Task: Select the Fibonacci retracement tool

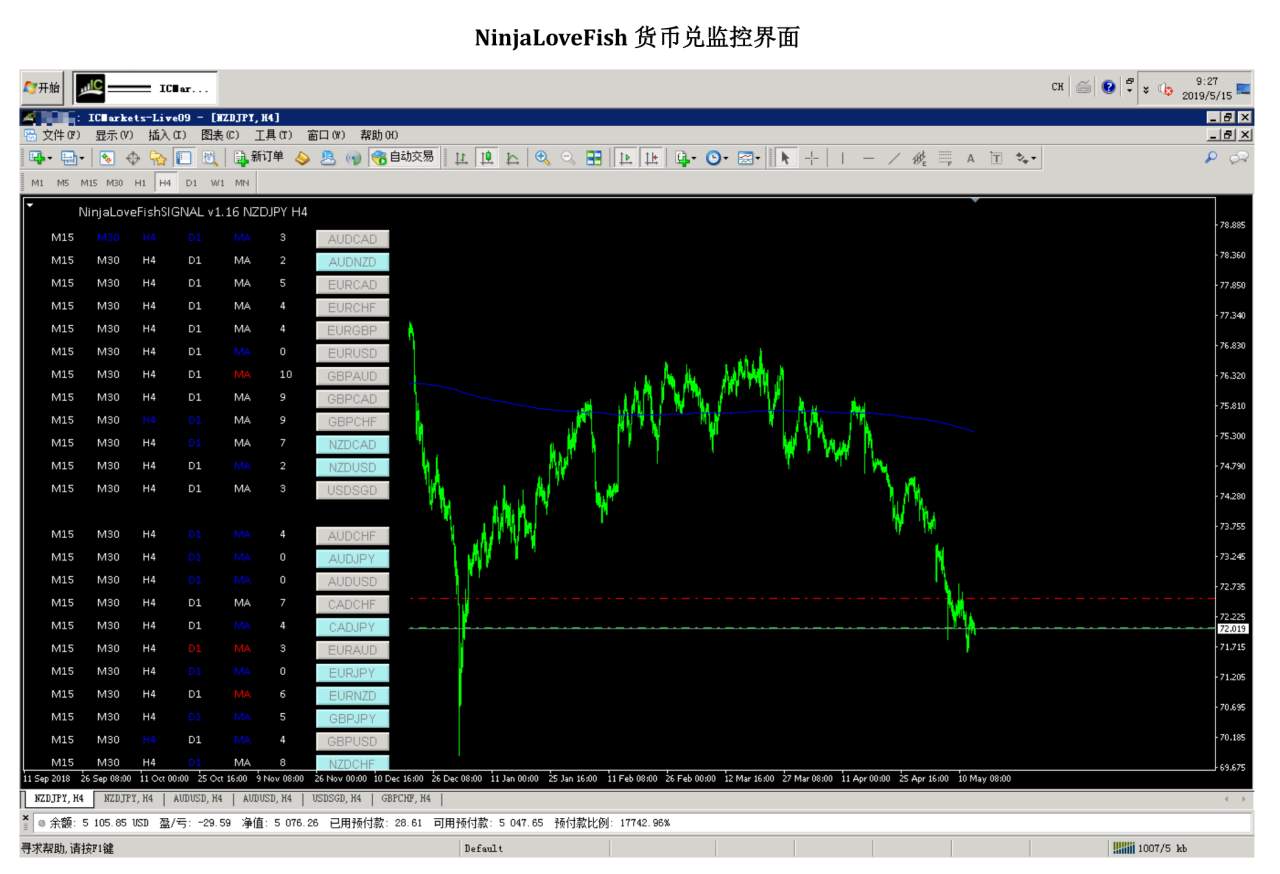Action: (945, 158)
